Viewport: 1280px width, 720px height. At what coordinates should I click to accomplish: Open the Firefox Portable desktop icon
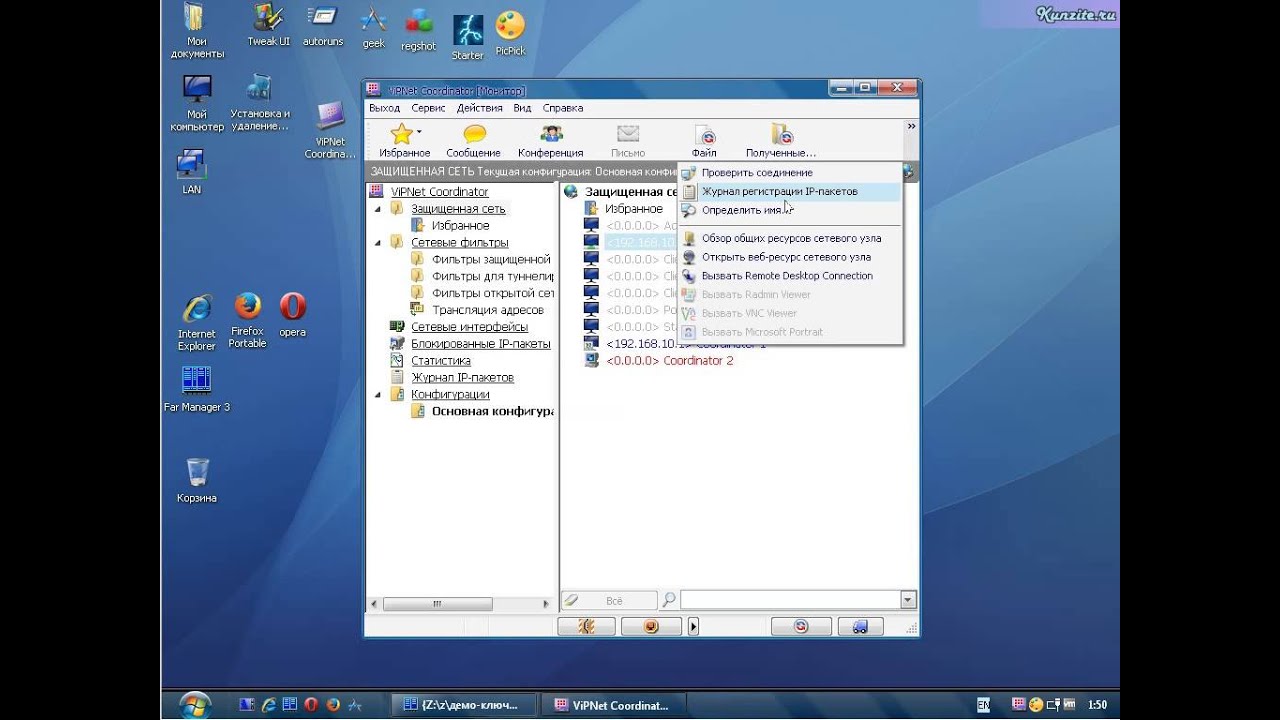(247, 319)
